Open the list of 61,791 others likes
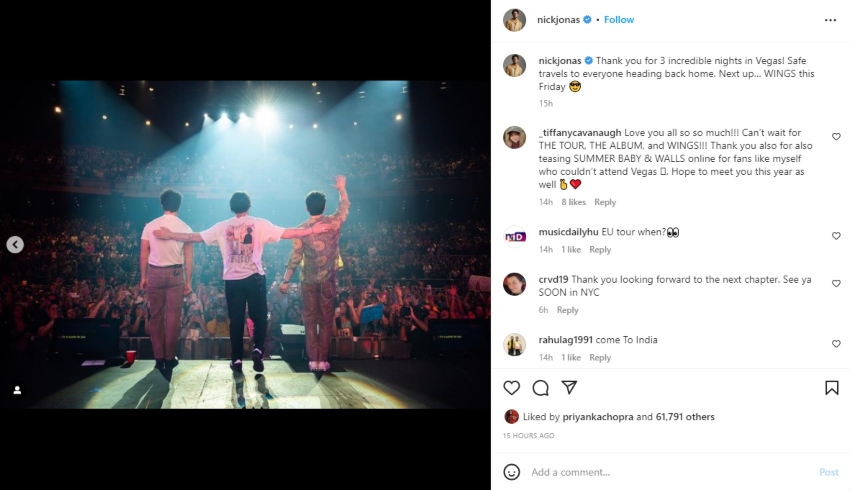The width and height of the screenshot is (850, 490). pyautogui.click(x=685, y=417)
